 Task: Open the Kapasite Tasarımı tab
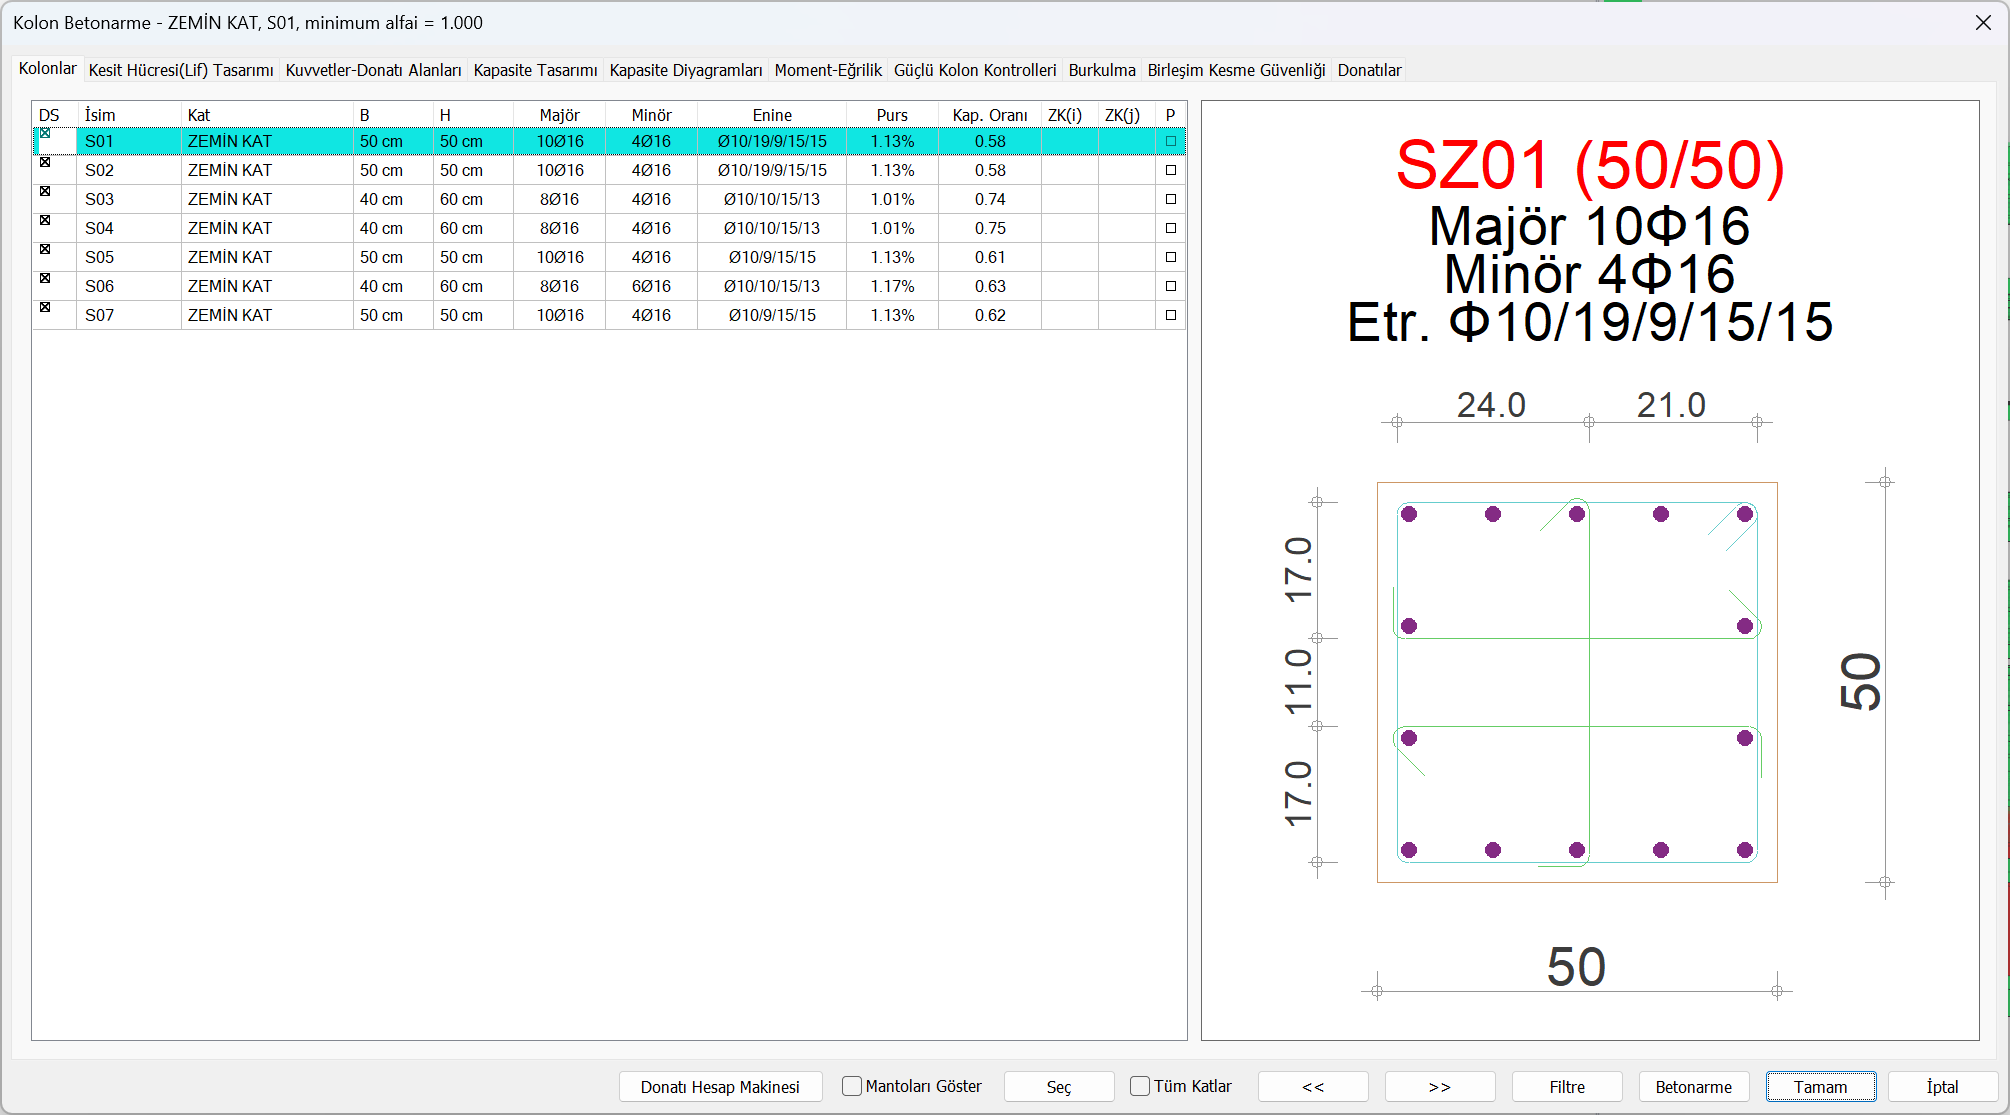coord(535,70)
